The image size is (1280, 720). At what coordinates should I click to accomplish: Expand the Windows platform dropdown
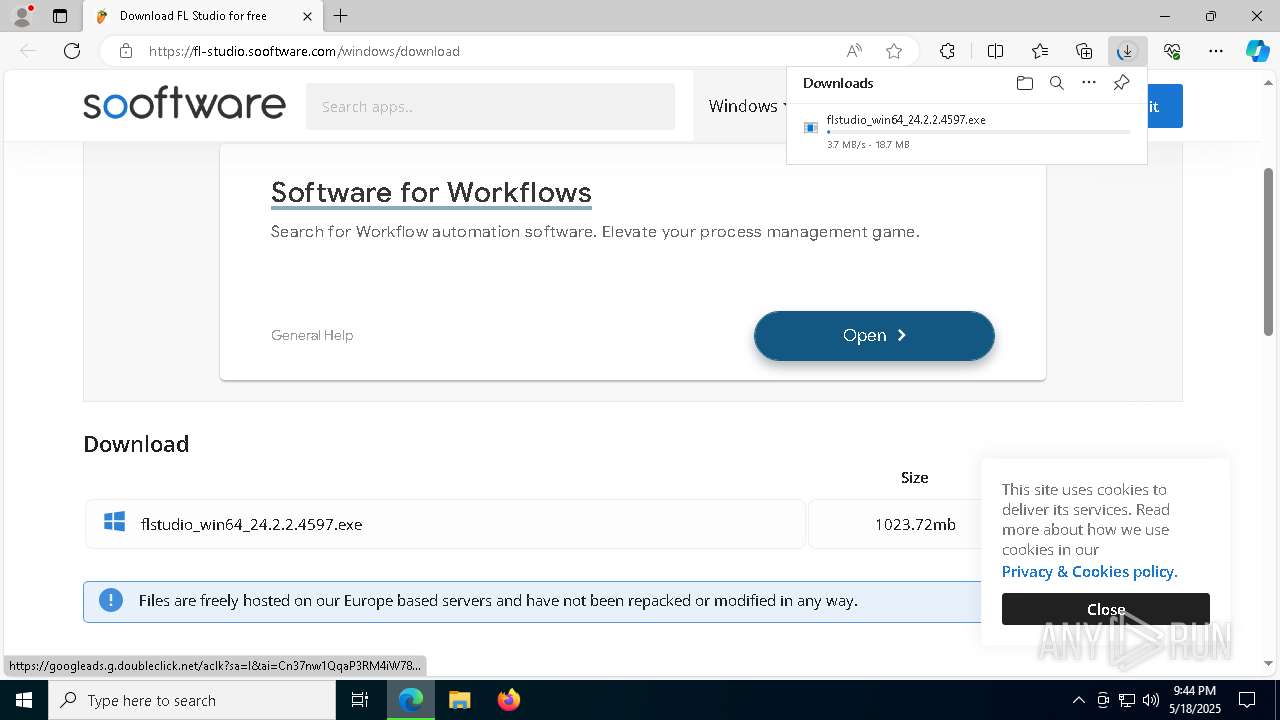(x=748, y=106)
